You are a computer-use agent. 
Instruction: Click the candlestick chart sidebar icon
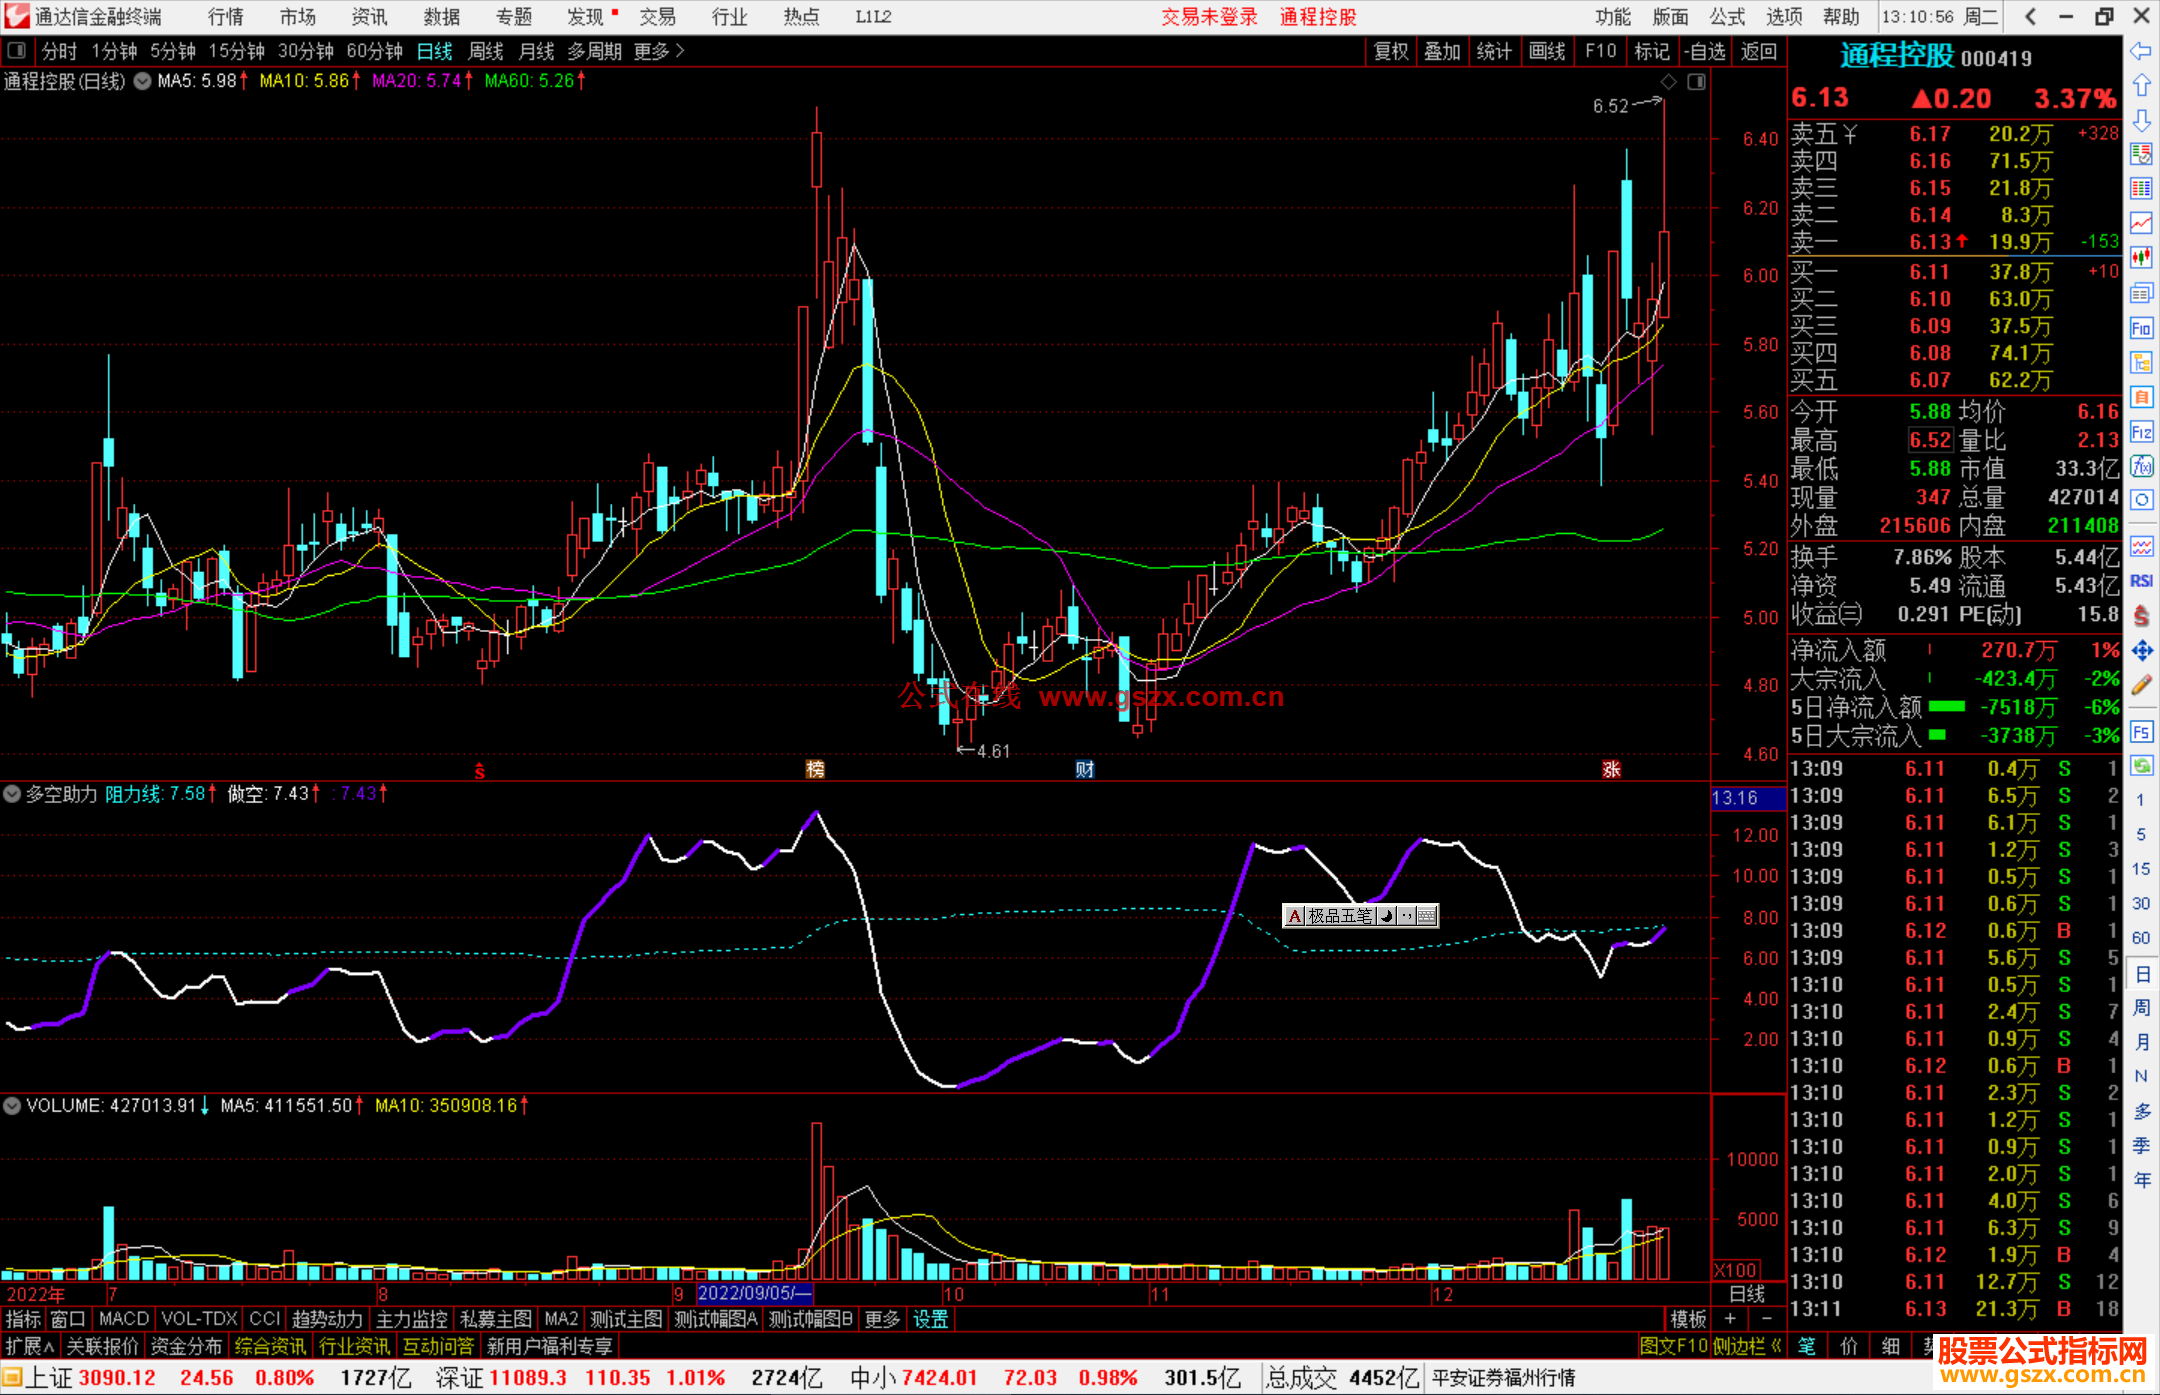(x=2141, y=257)
